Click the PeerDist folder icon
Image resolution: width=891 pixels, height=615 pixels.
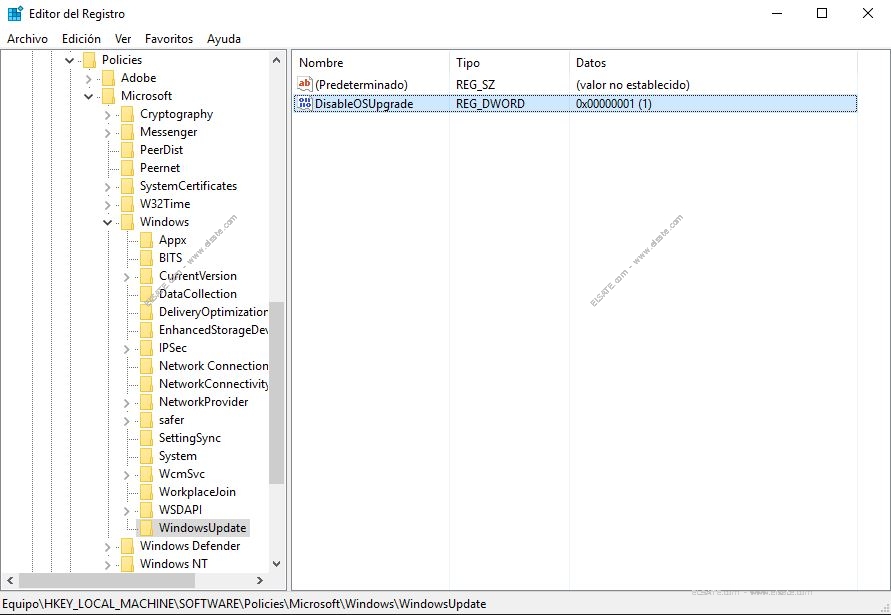[x=127, y=150]
